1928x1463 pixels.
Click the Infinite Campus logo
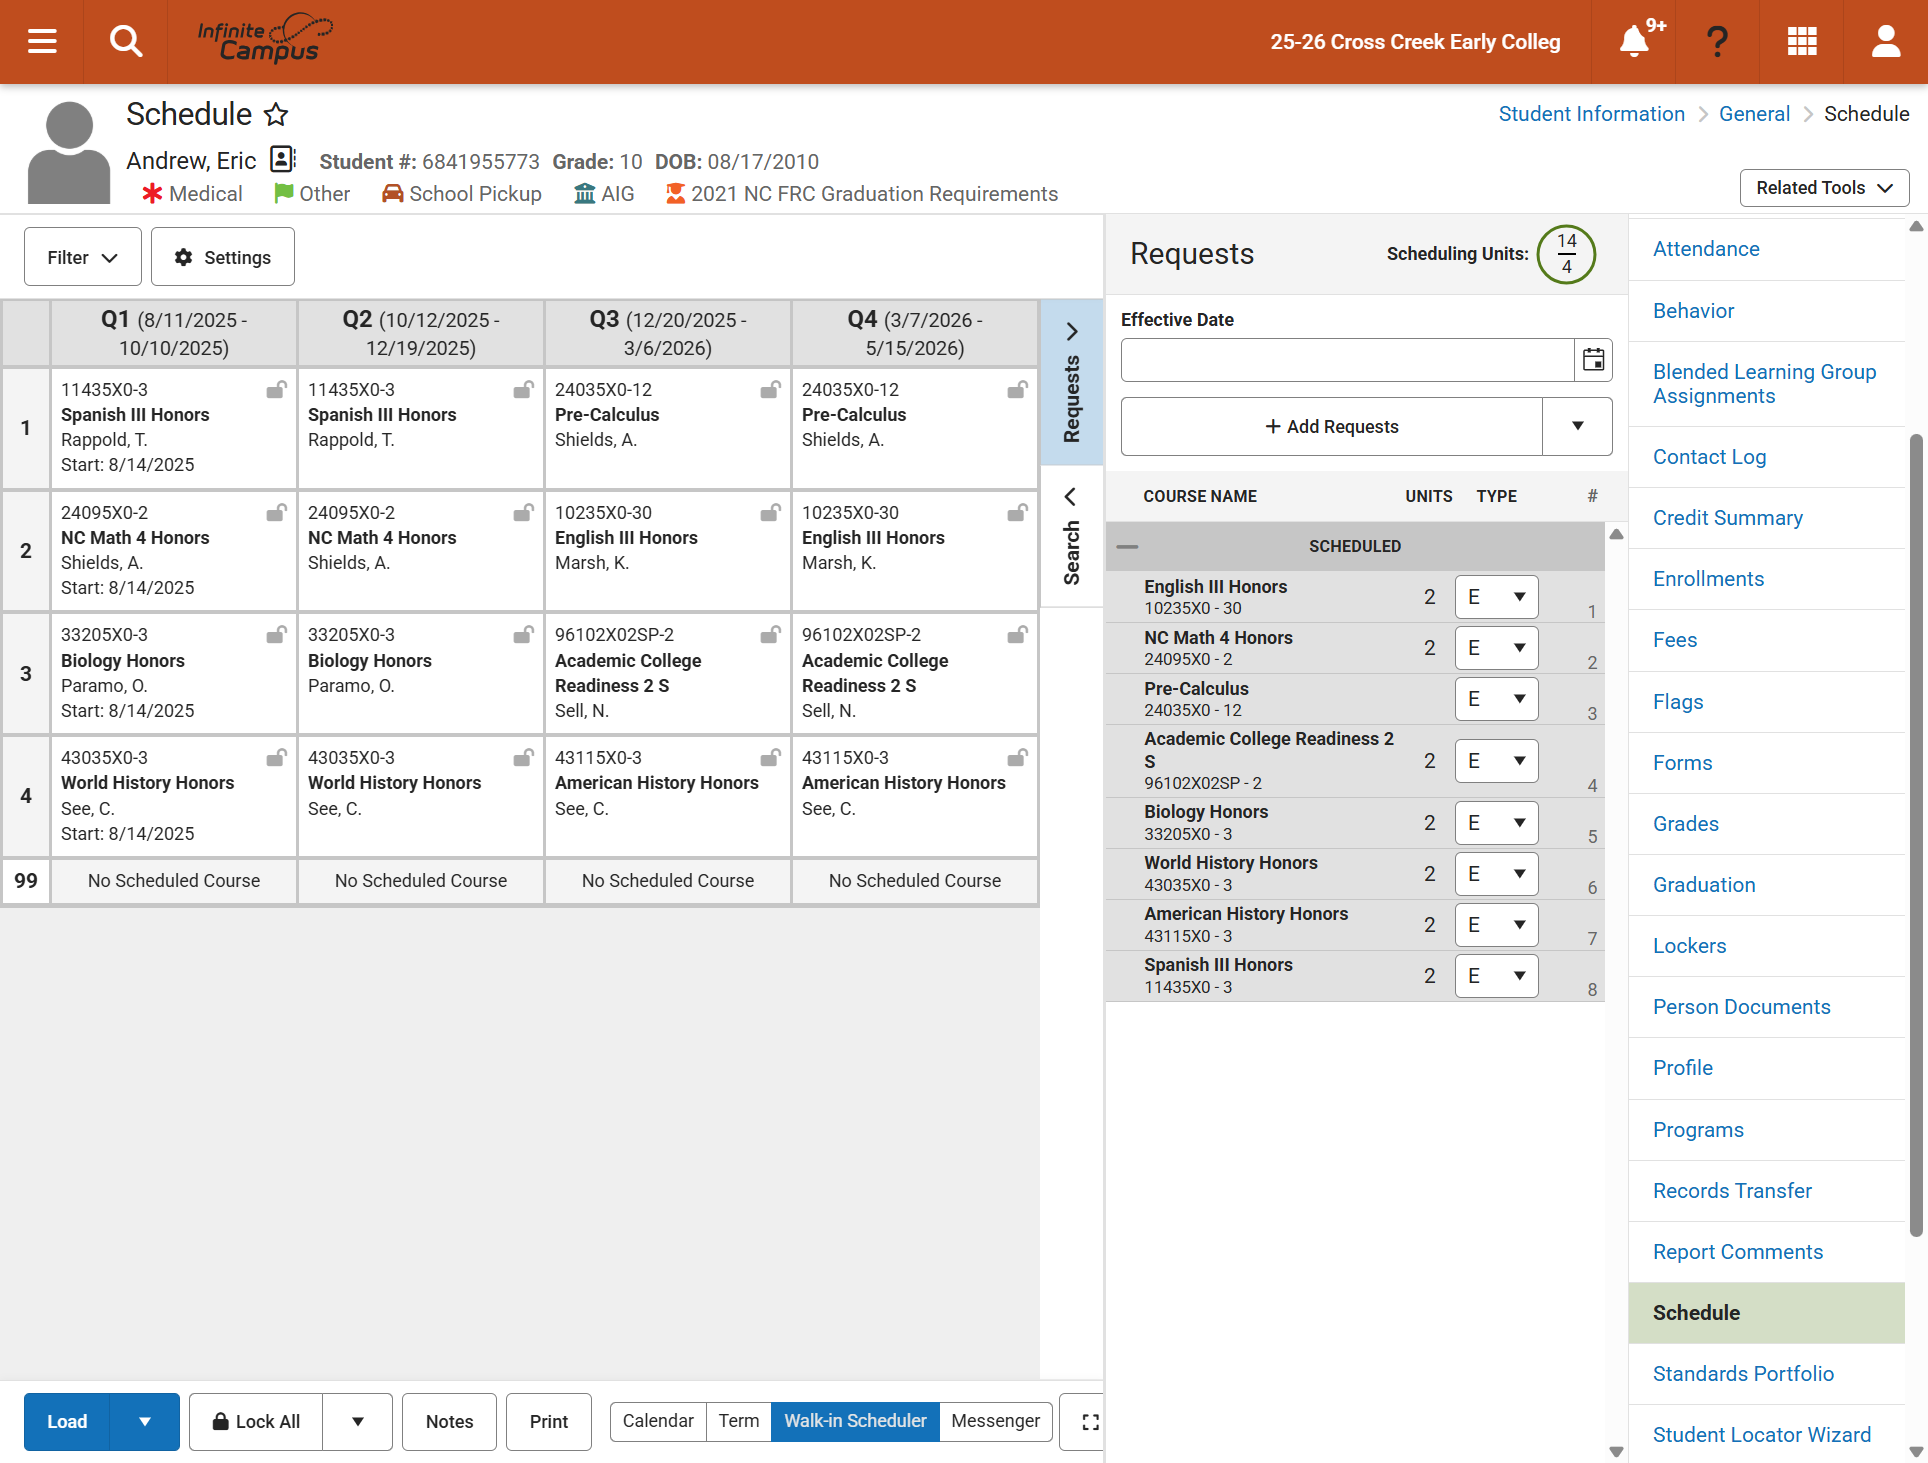click(x=265, y=39)
